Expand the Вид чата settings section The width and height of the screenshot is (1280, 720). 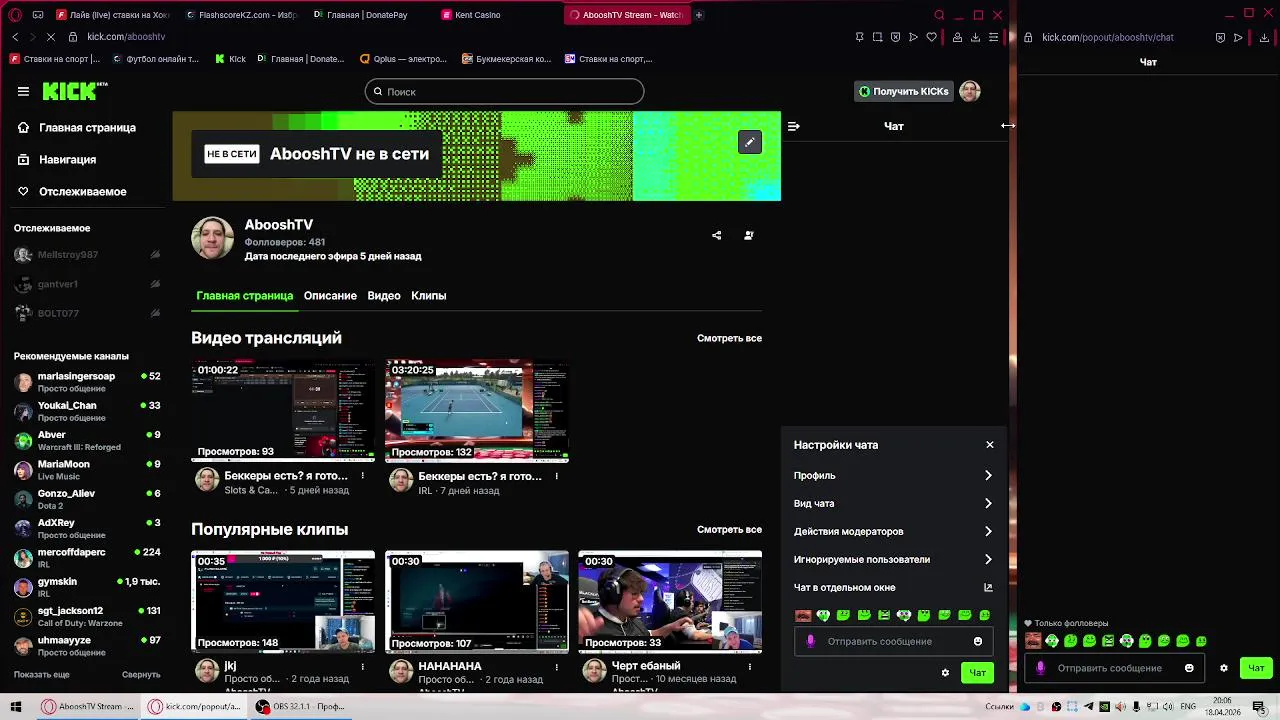[x=893, y=504]
